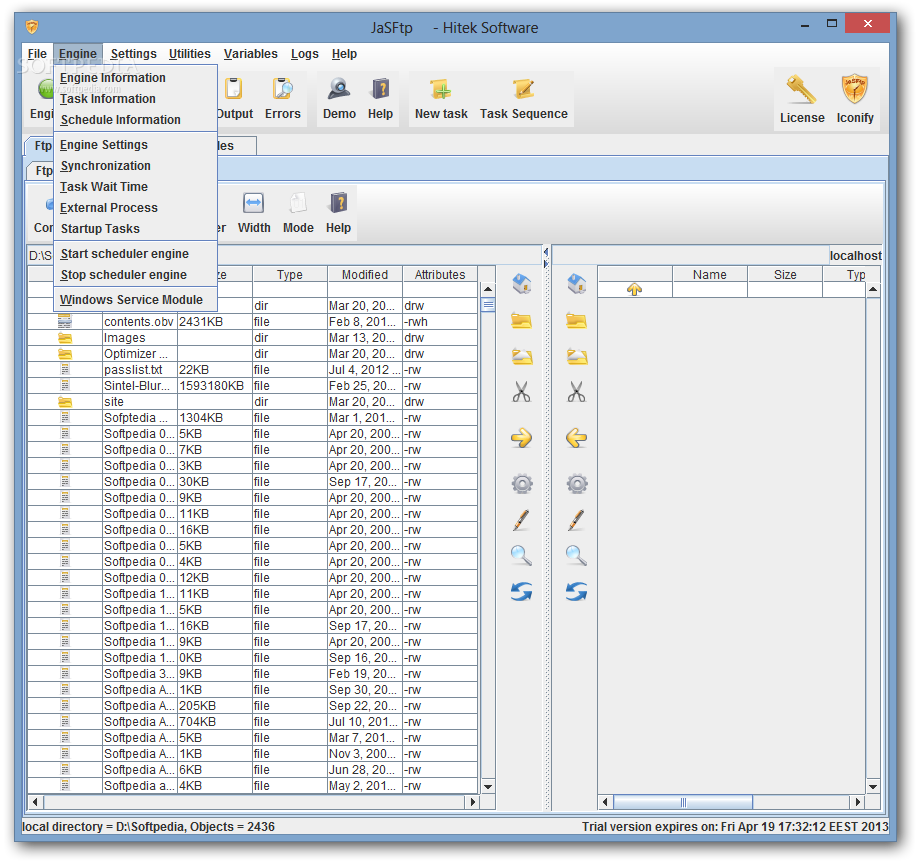The height and width of the screenshot is (862, 917).
Task: Click the remote-side pencil rename icon
Action: 576,520
